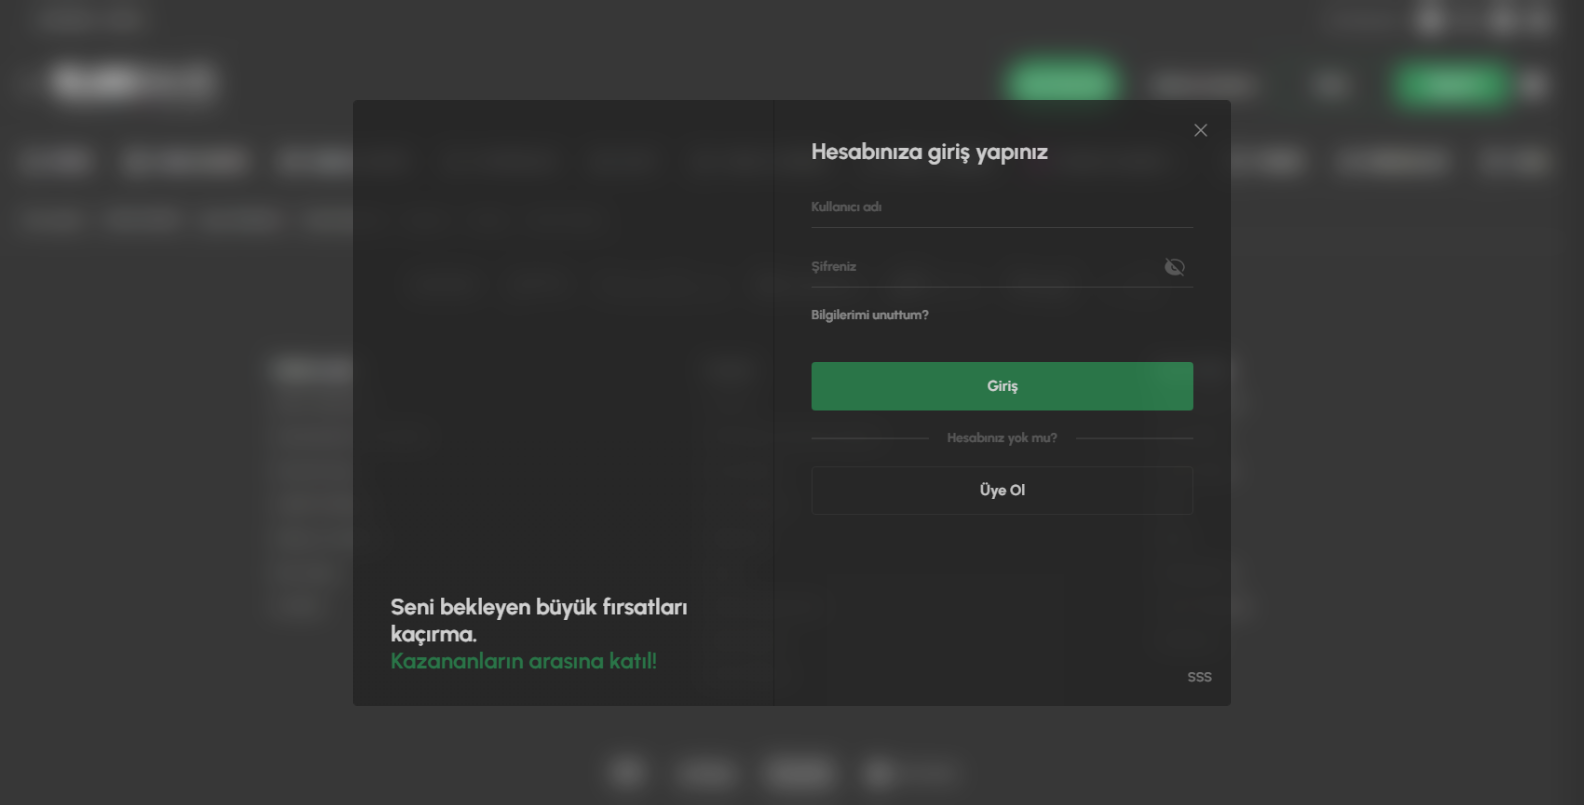
Task: Open the Bilgilerimi unuttum? link
Action: pos(869,315)
